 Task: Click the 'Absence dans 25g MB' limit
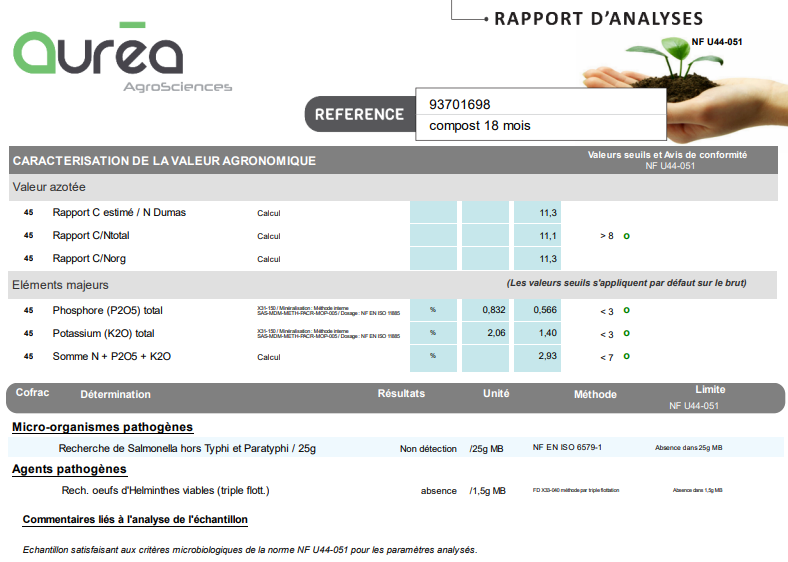688,447
